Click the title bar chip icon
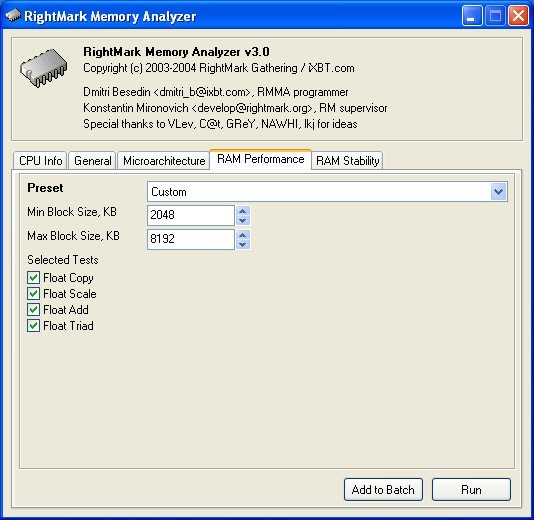This screenshot has width=534, height=520. pos(13,16)
